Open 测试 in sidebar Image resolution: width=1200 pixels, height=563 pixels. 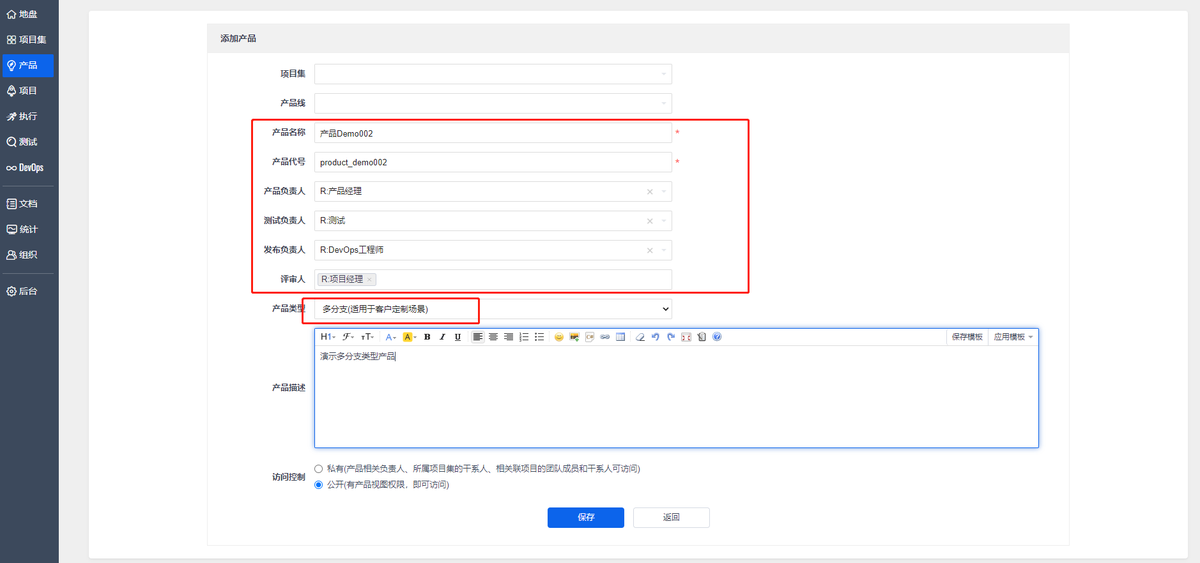click(27, 142)
